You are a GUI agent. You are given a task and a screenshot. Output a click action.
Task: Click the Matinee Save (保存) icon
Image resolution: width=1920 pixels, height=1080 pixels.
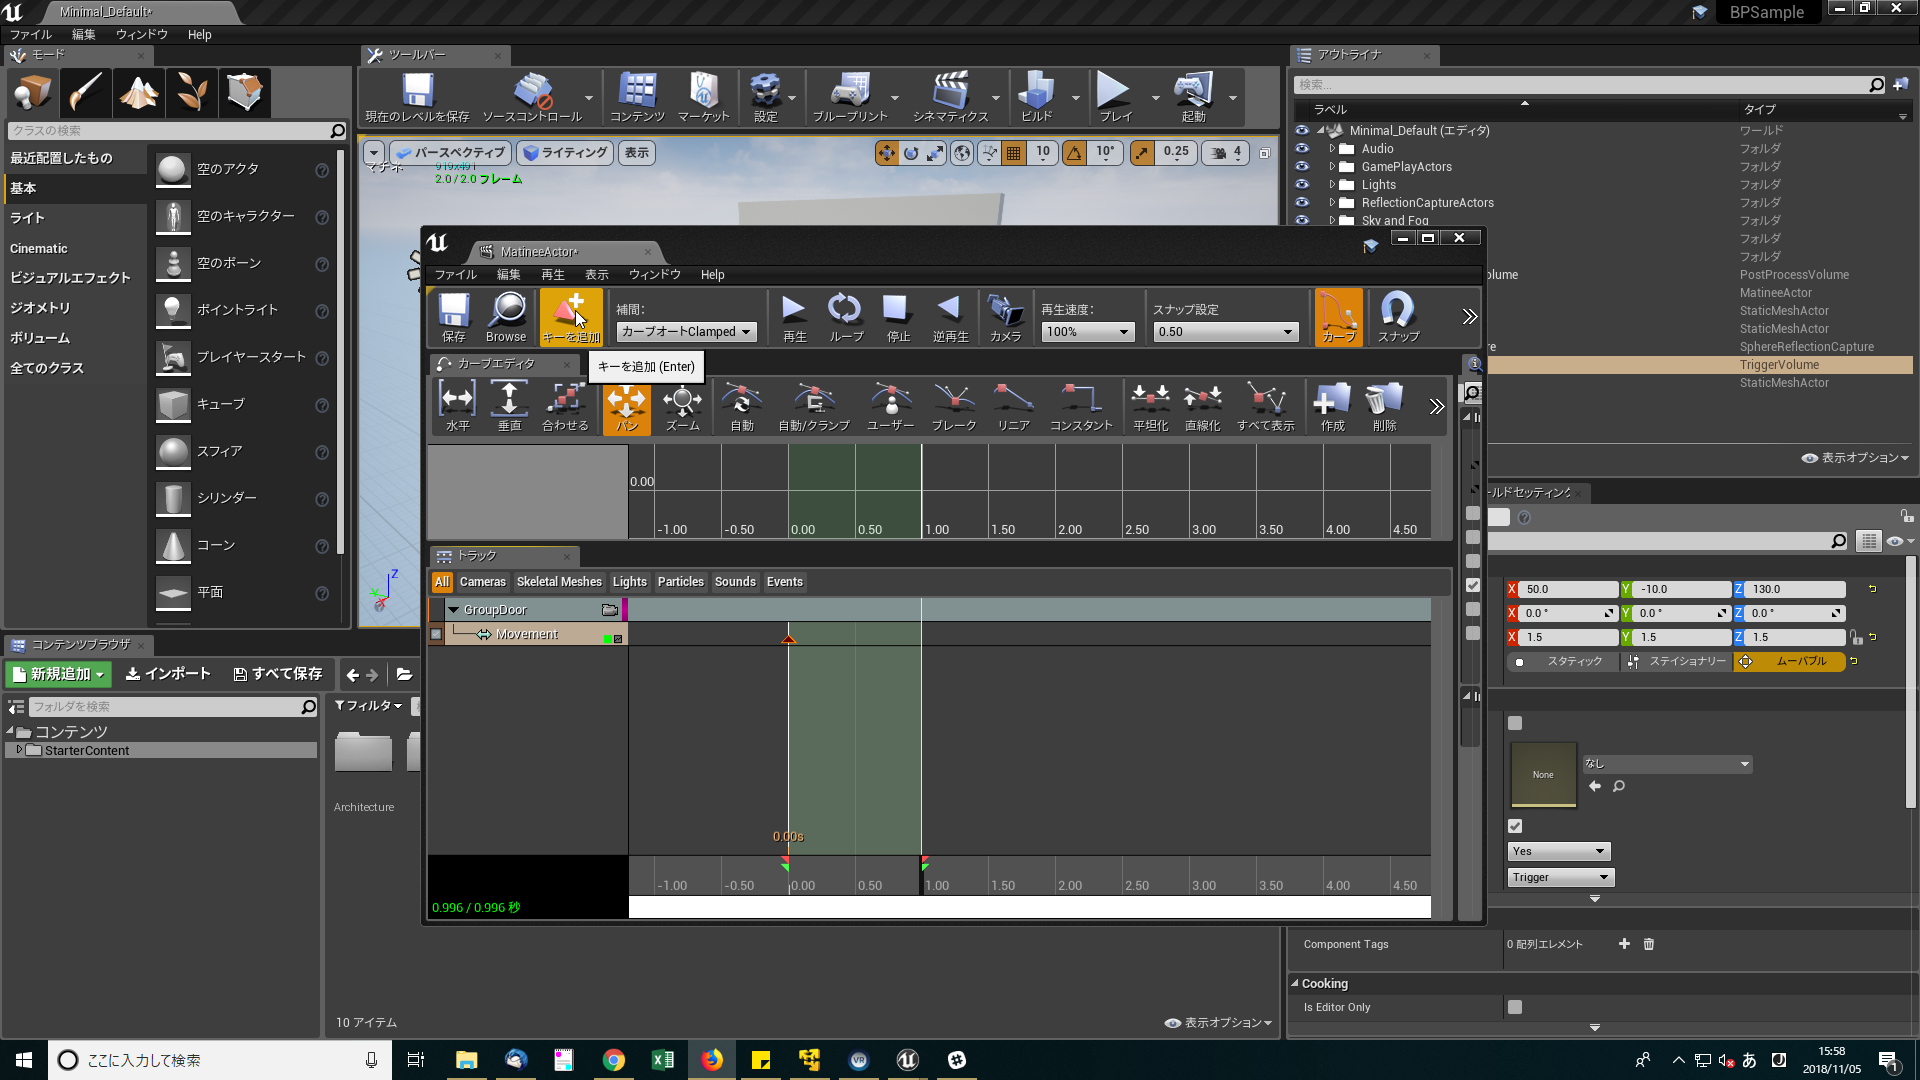[x=454, y=317]
